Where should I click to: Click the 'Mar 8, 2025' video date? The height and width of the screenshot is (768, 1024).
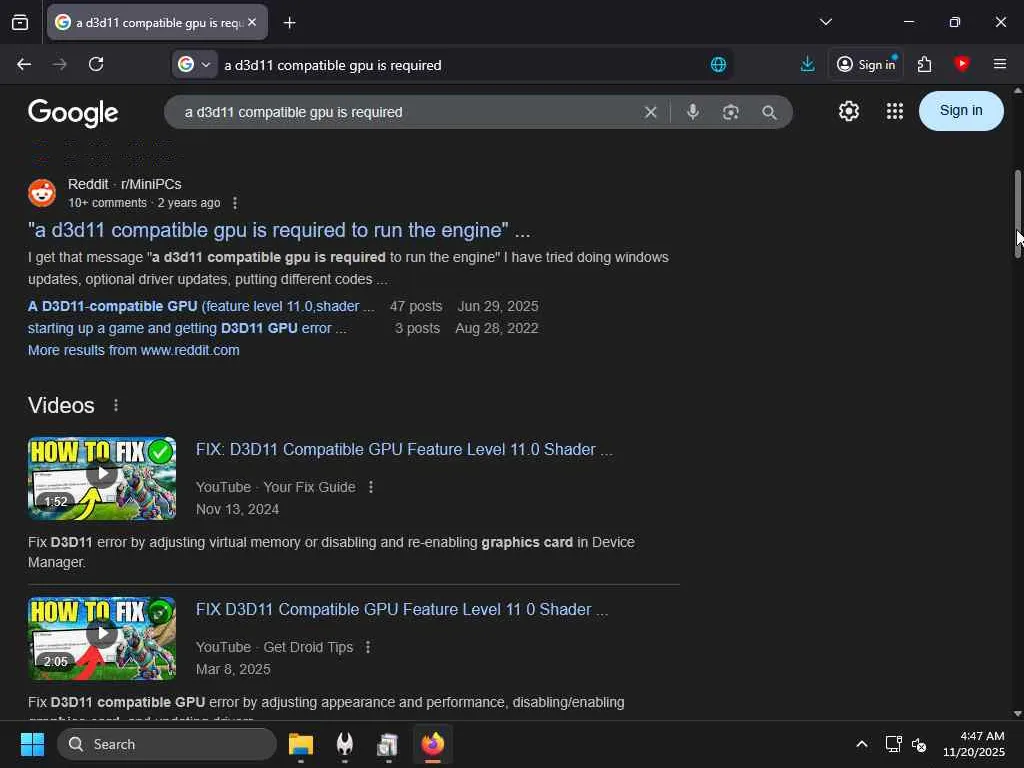pyautogui.click(x=233, y=669)
